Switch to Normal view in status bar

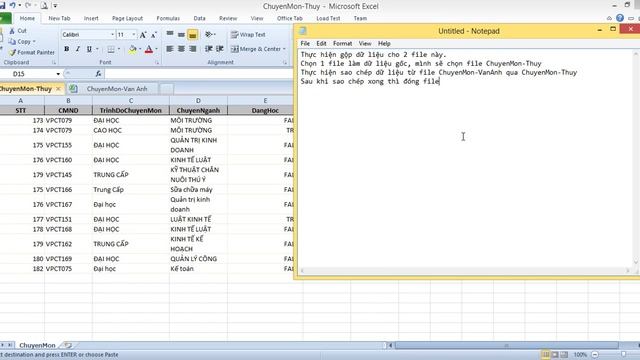coord(545,355)
